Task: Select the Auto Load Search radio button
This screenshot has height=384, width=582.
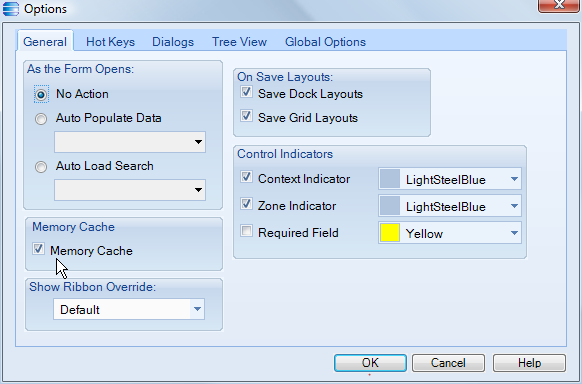Action: click(41, 167)
